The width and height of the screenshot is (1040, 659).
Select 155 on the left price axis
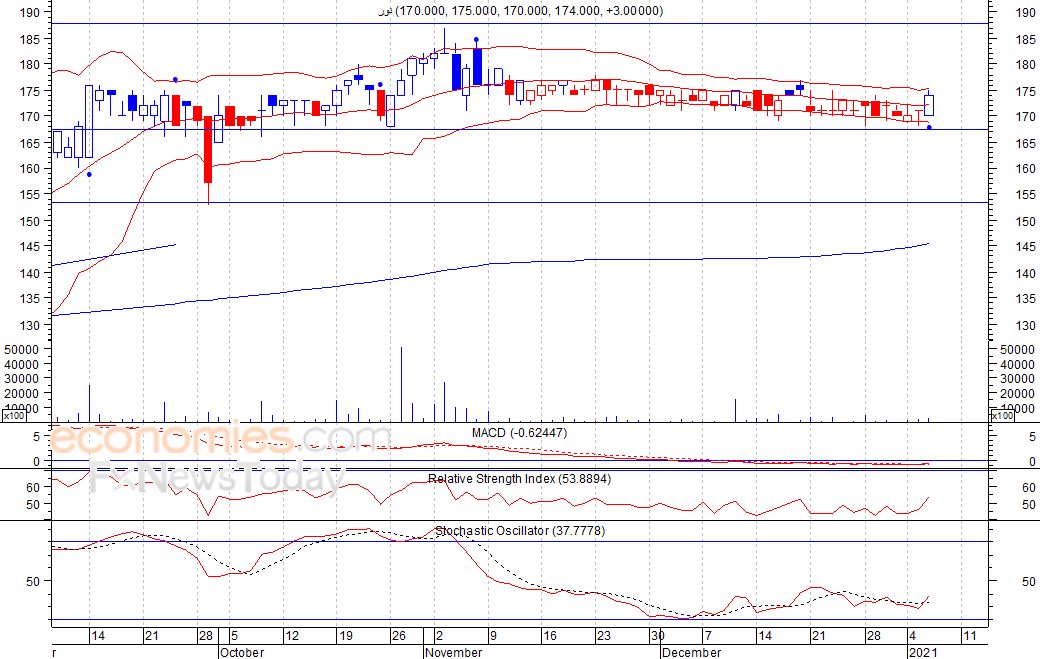[30, 195]
